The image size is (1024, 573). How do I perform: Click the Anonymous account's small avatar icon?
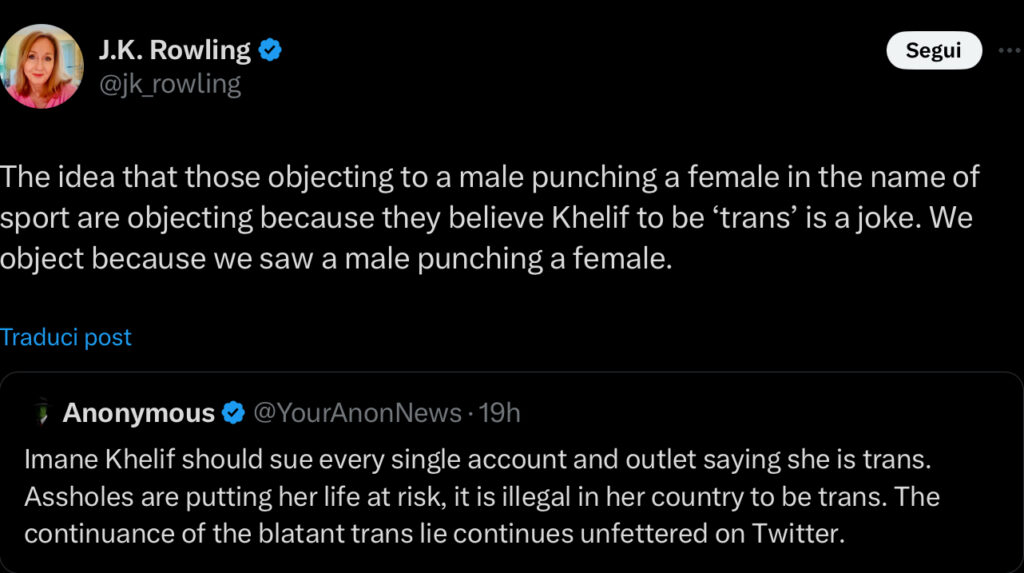tap(41, 412)
